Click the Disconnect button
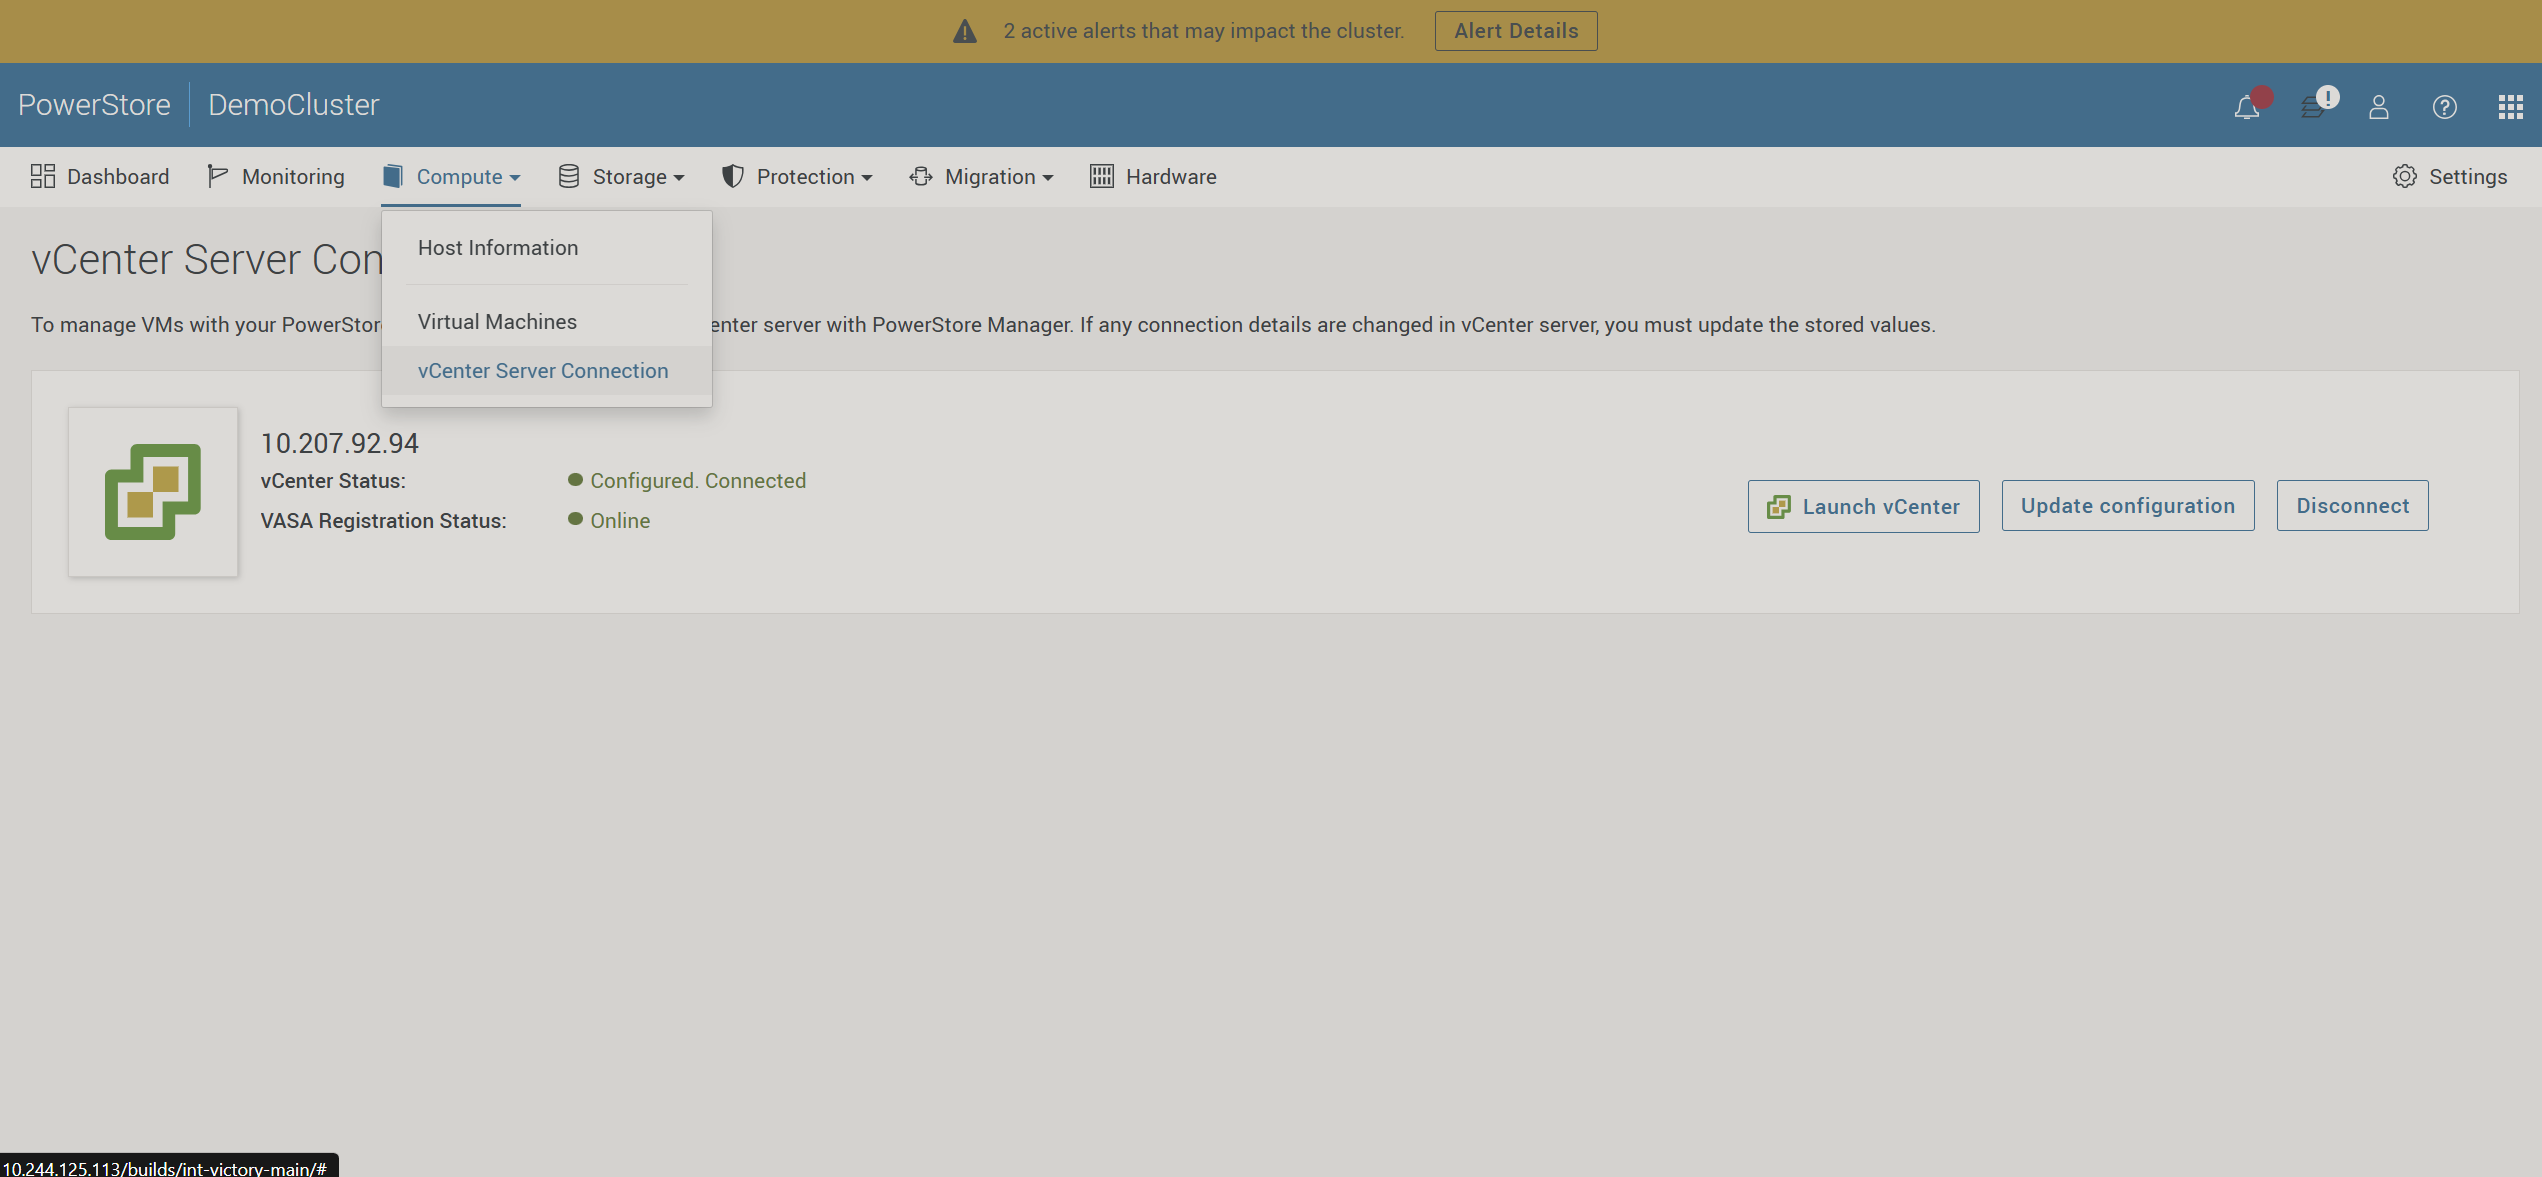Image resolution: width=2542 pixels, height=1177 pixels. click(2352, 505)
